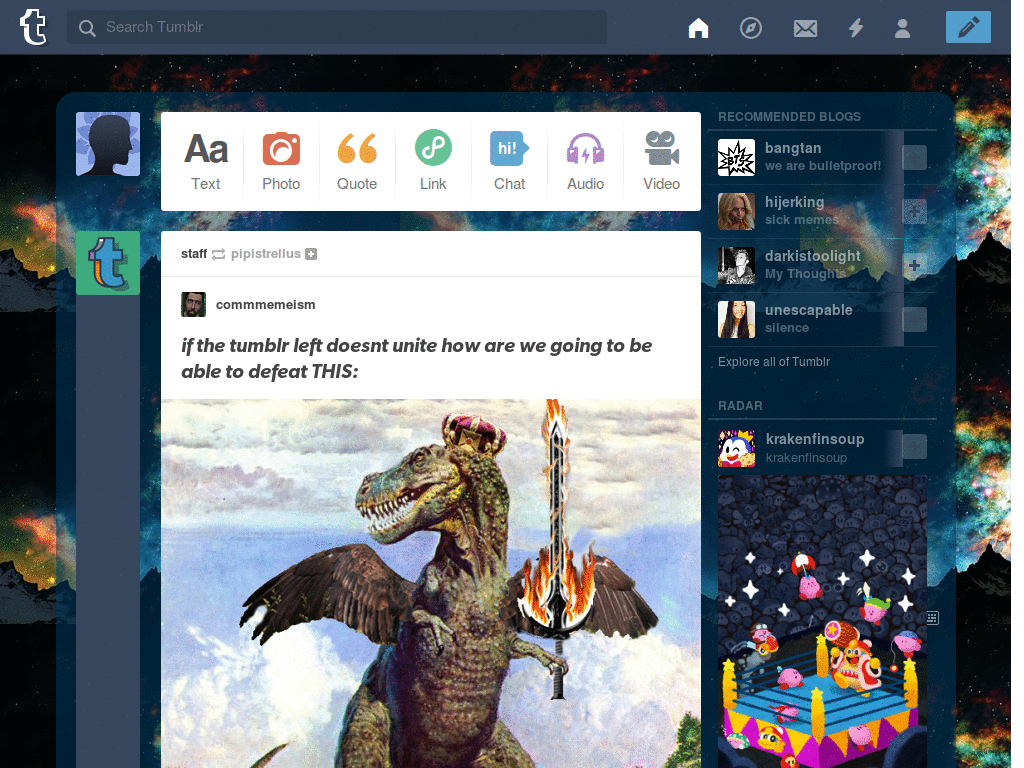Open the unescapable avatar
Image resolution: width=1024 pixels, height=768 pixels.
coord(737,319)
